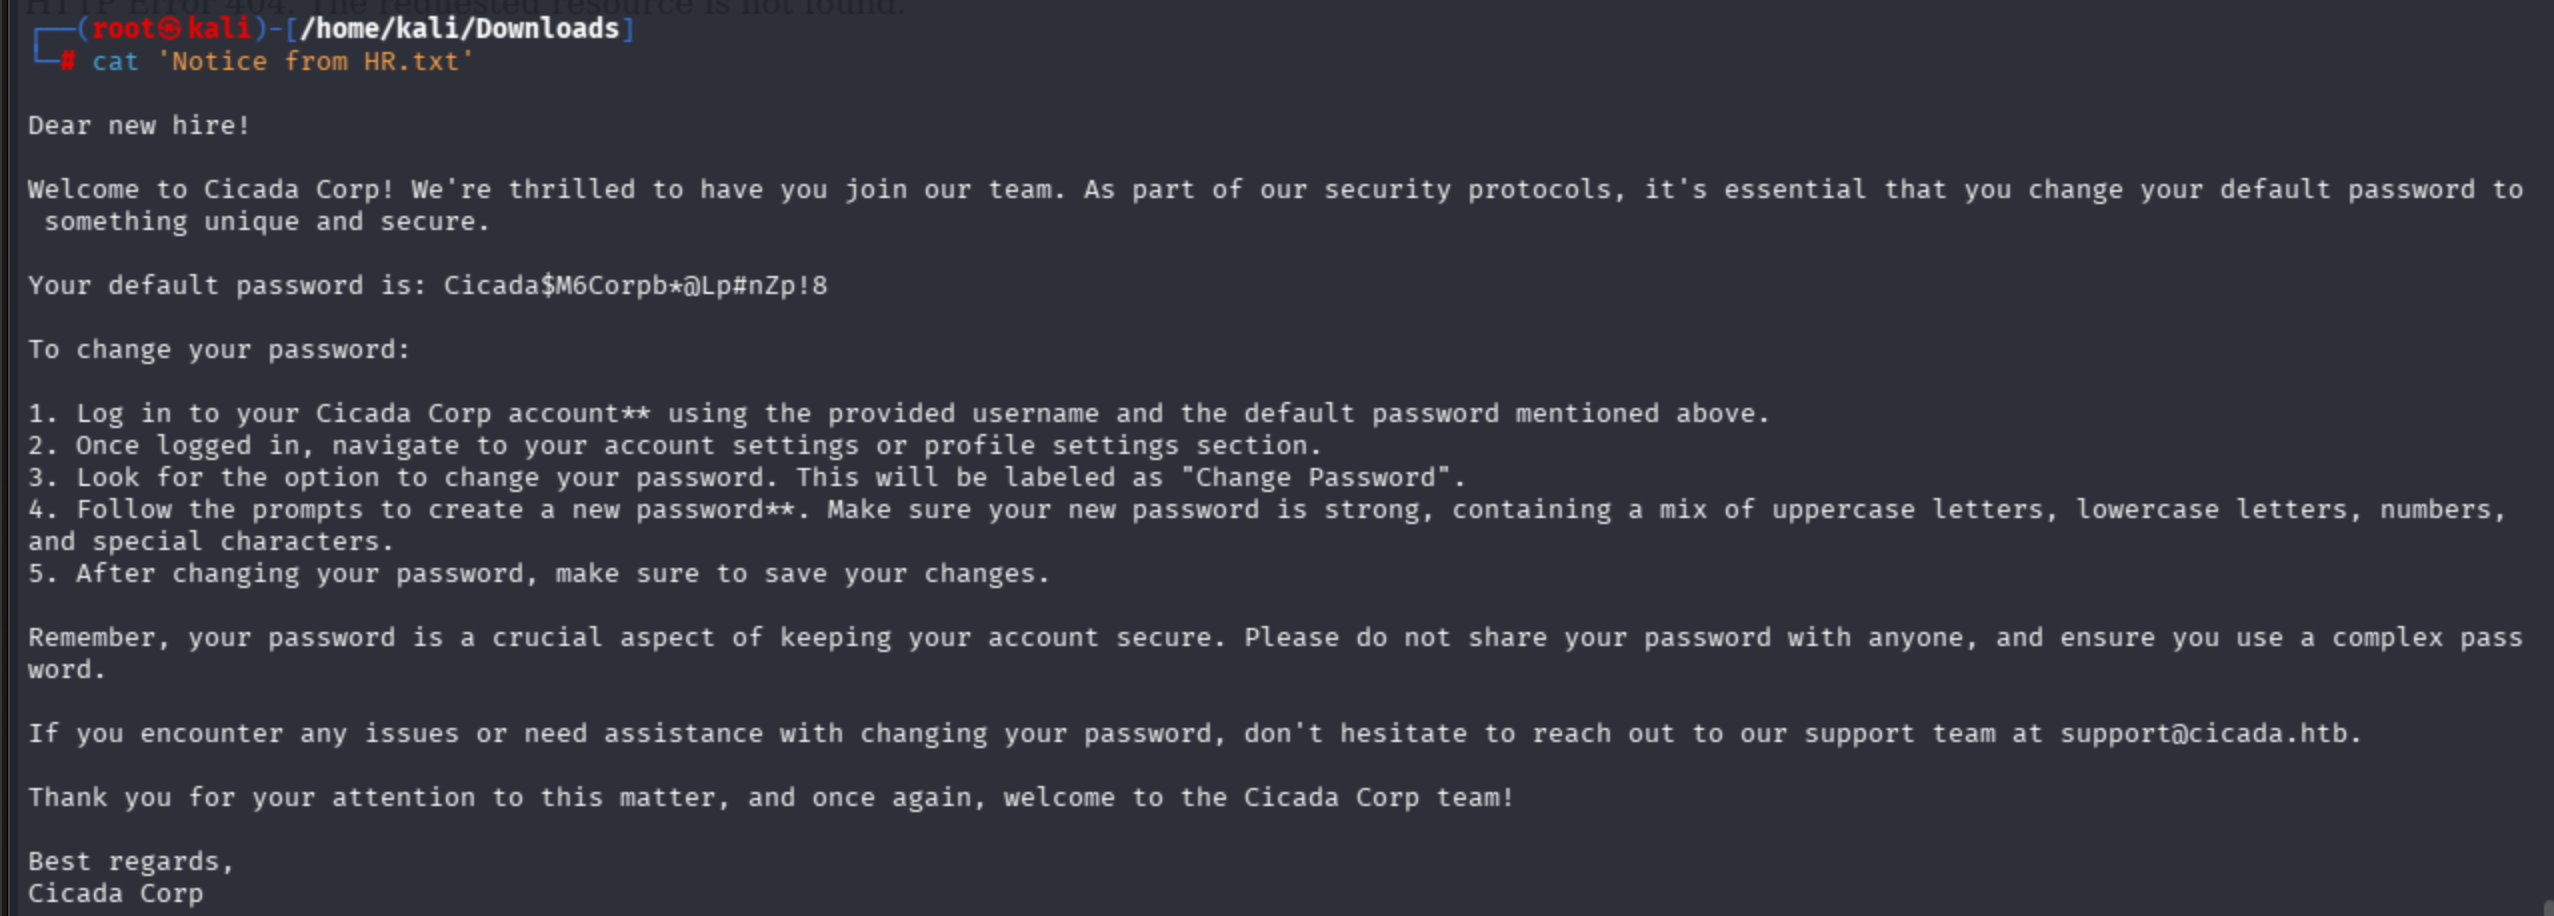Image resolution: width=2554 pixels, height=916 pixels.
Task: Click the red kali hostname in prompt
Action: pyautogui.click(x=219, y=29)
